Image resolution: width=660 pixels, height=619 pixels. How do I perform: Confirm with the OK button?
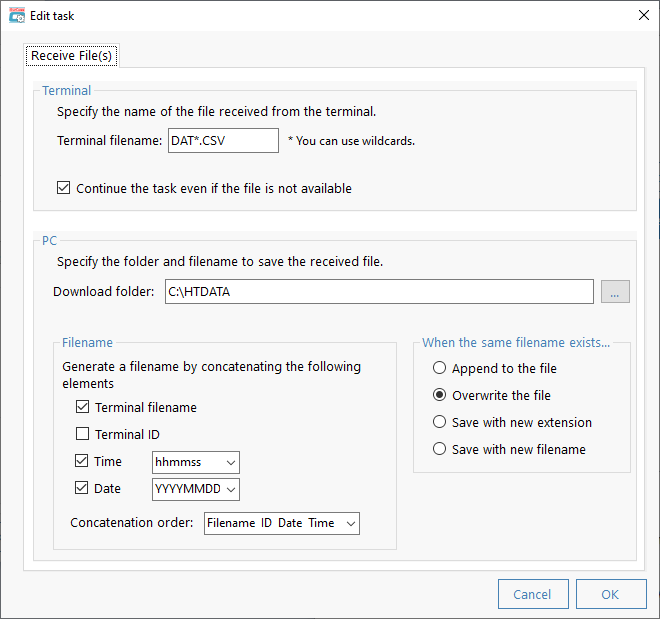611,594
